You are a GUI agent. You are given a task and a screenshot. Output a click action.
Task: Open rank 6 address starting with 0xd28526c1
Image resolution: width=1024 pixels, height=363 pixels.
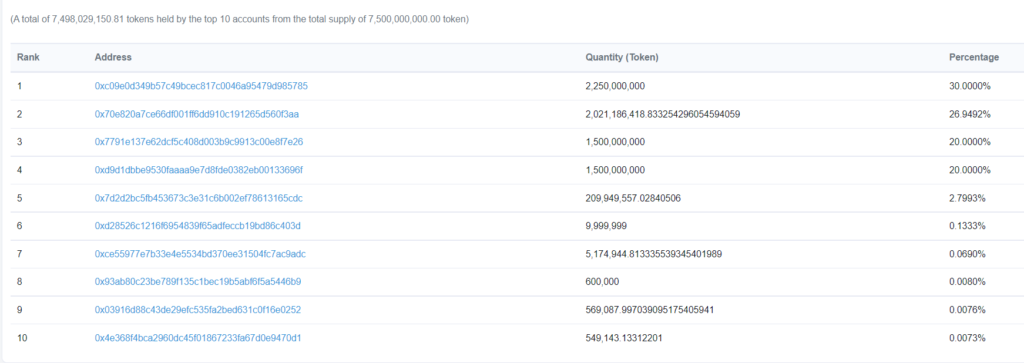pos(197,226)
